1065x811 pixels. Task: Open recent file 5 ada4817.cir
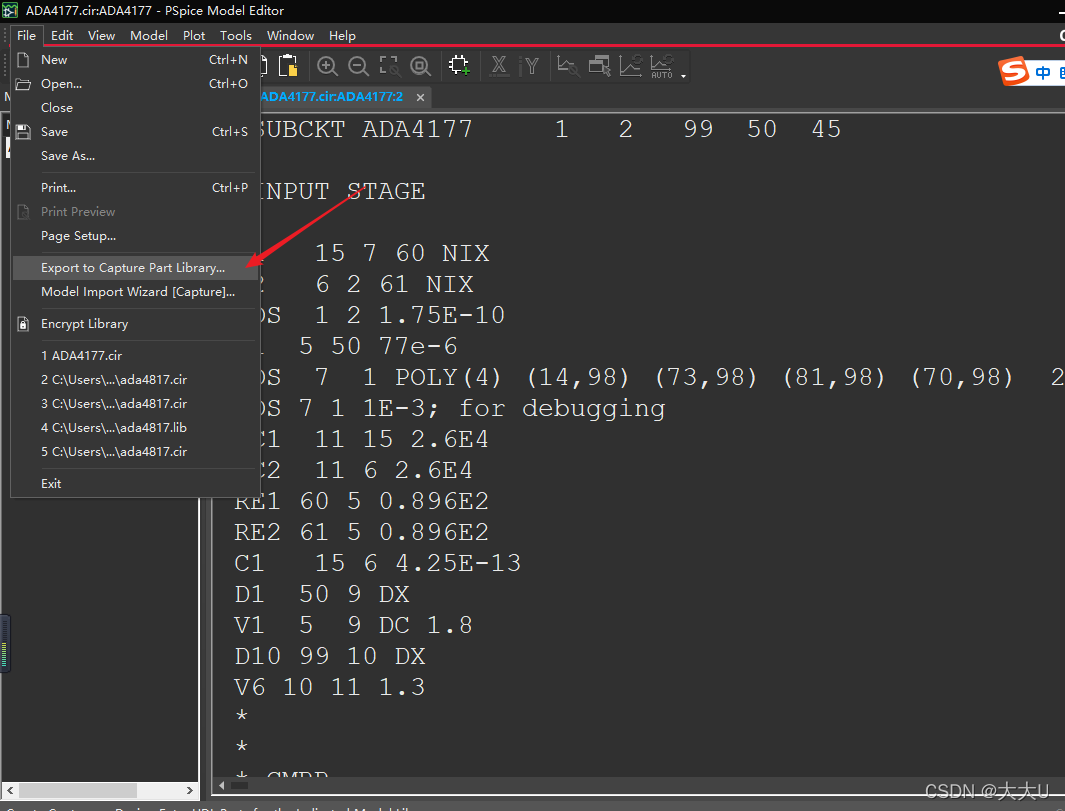pos(134,451)
